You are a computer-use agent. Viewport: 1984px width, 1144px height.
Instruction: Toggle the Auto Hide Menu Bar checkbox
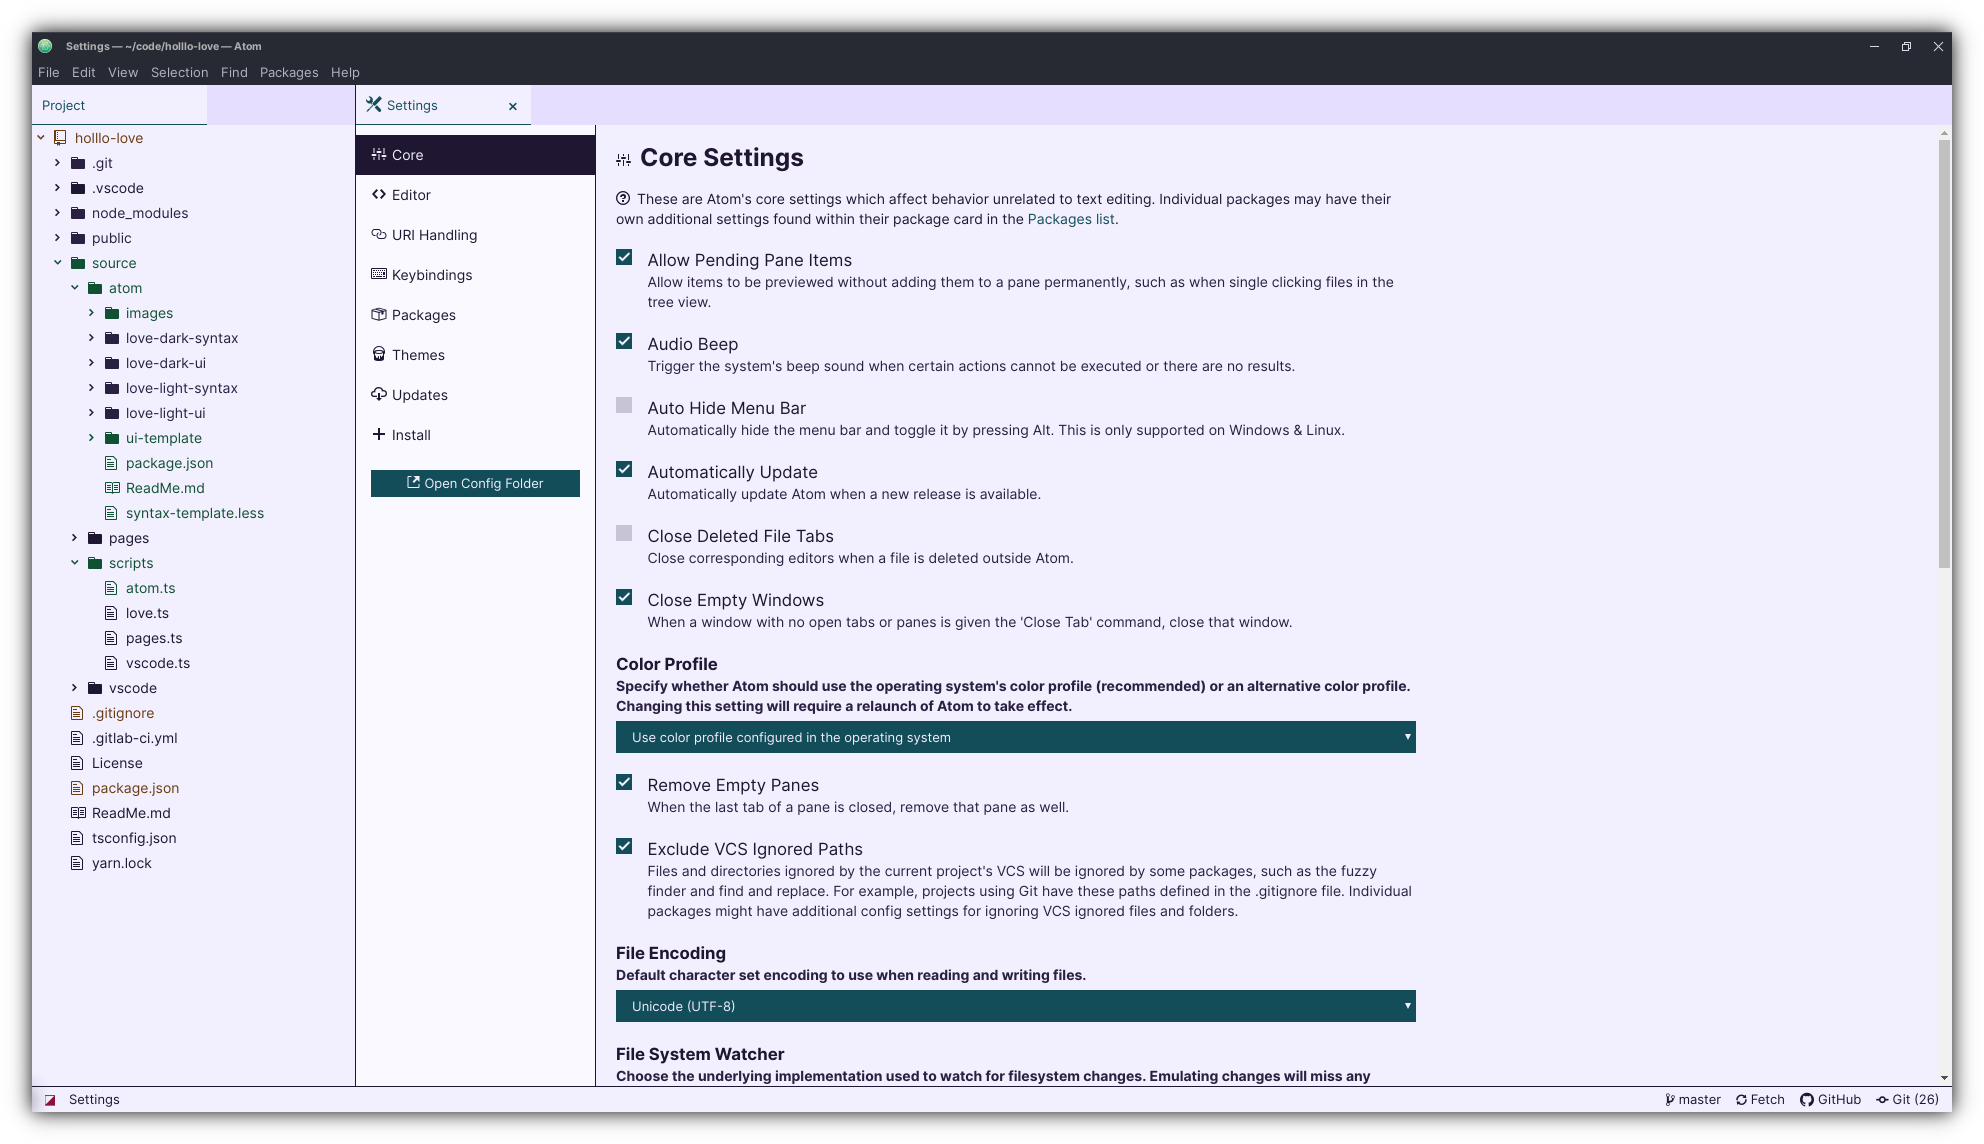point(624,406)
